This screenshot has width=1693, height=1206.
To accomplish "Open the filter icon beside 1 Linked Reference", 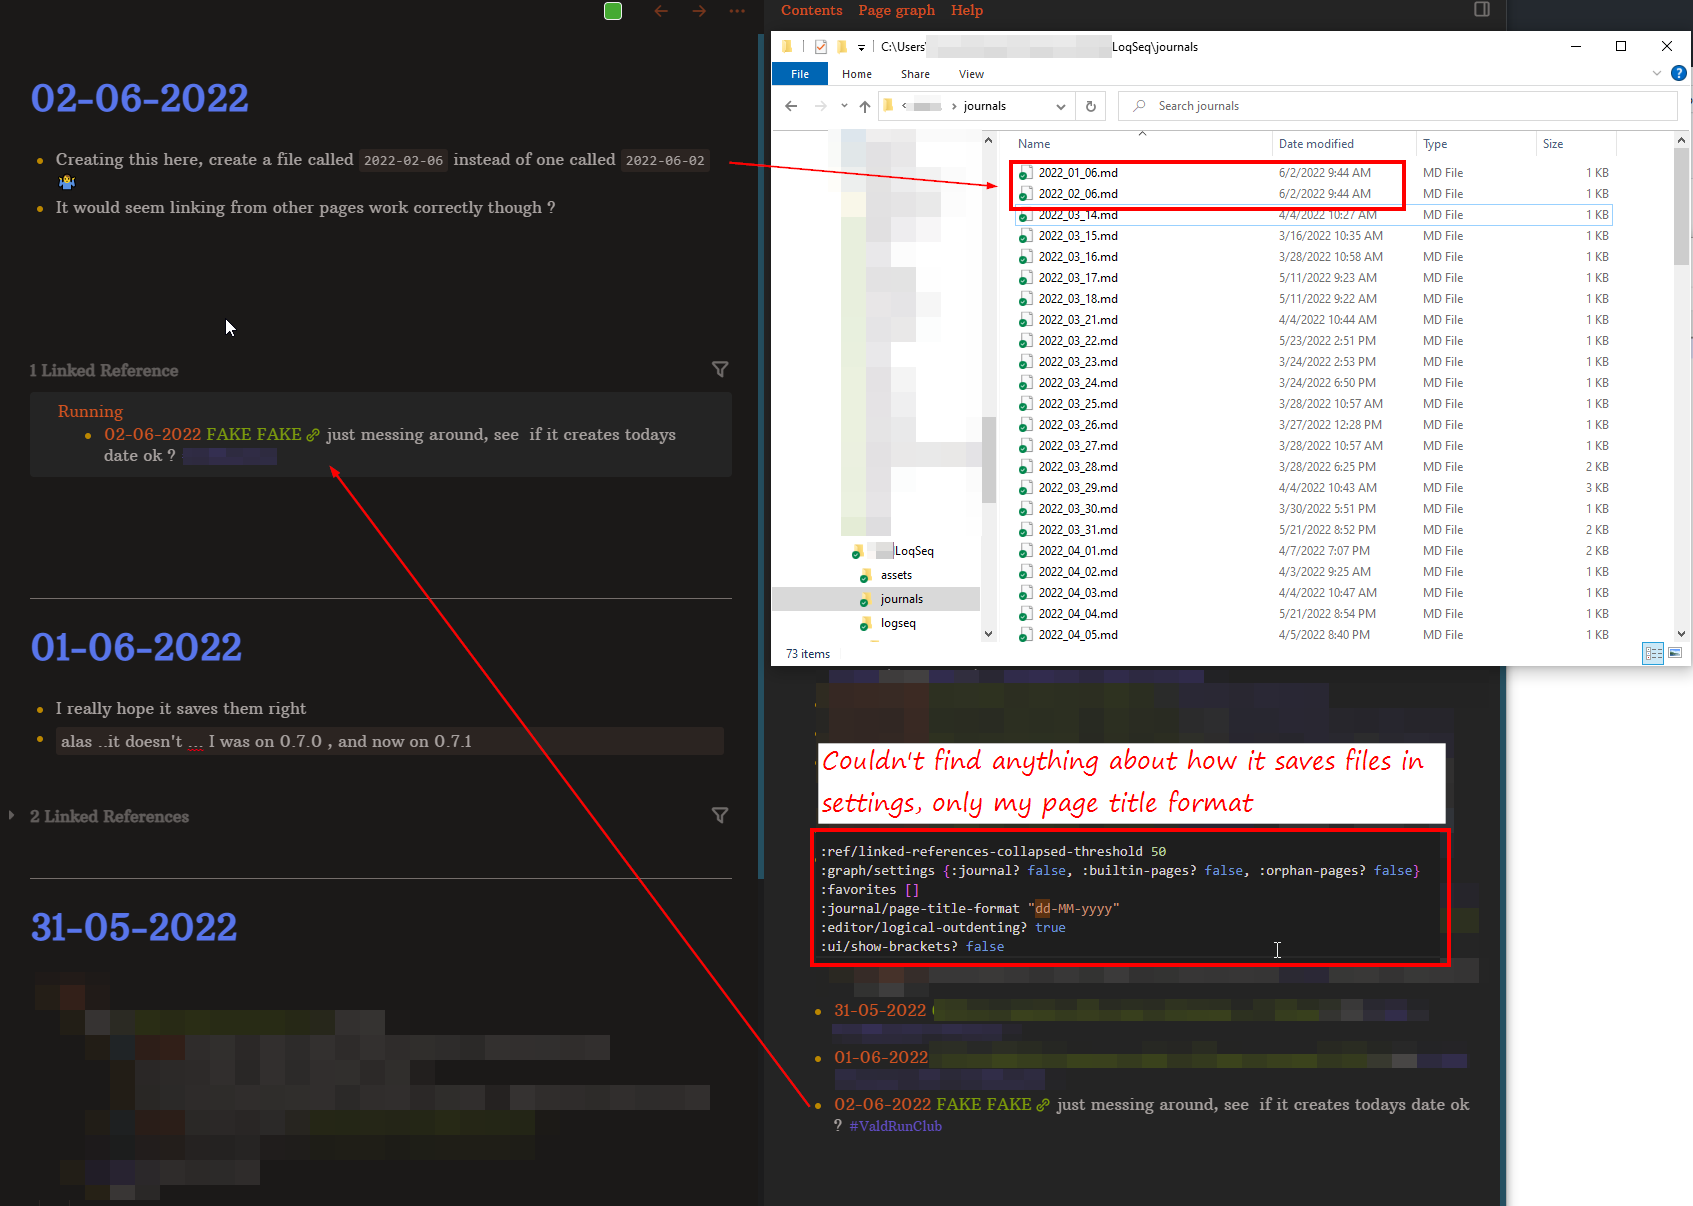I will point(720,369).
